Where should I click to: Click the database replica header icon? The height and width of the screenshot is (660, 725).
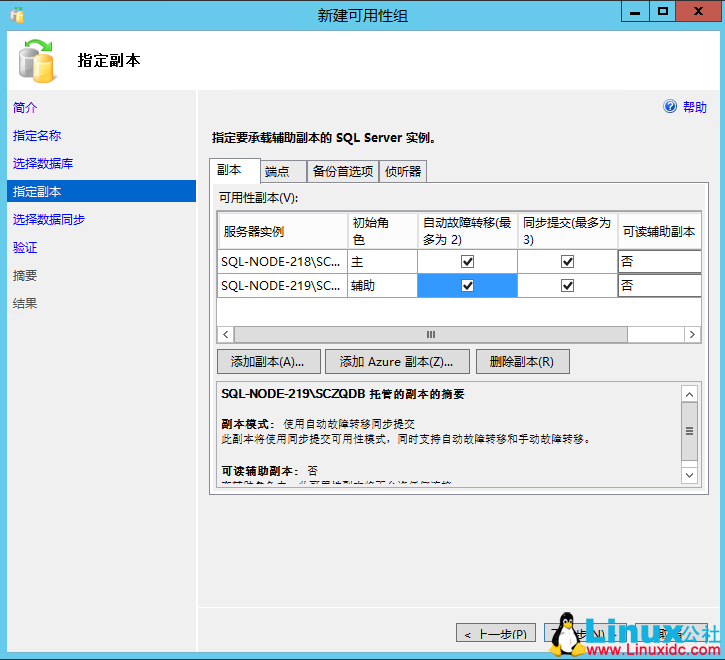tap(37, 61)
